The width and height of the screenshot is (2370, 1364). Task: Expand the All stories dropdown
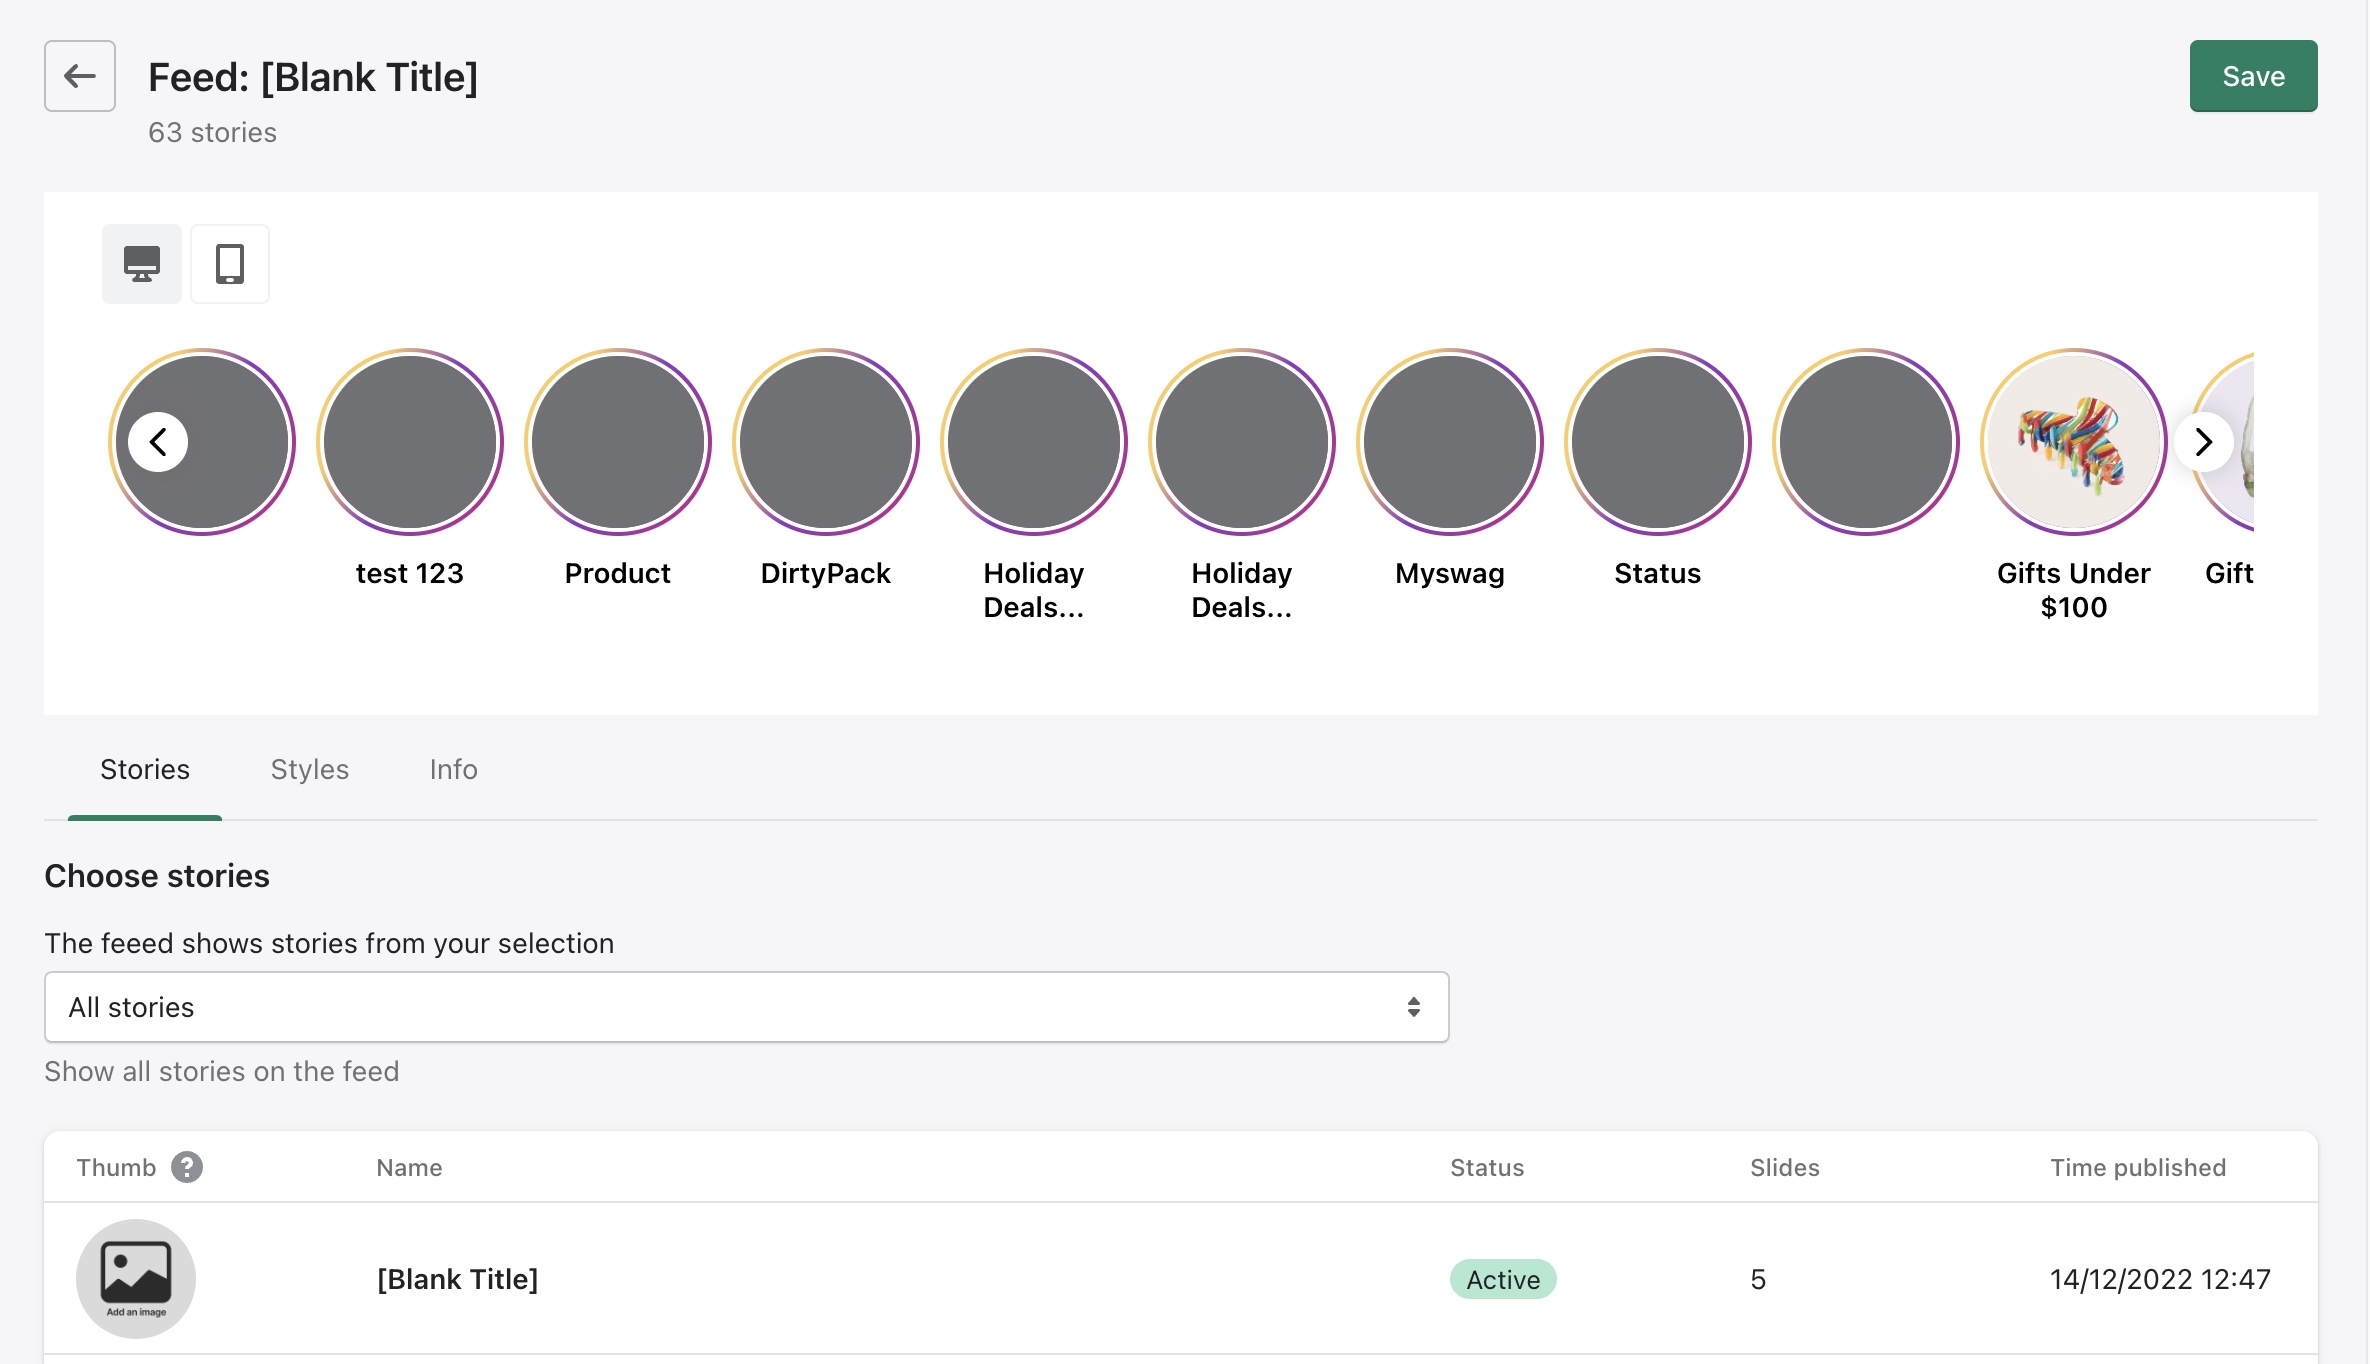[746, 1007]
